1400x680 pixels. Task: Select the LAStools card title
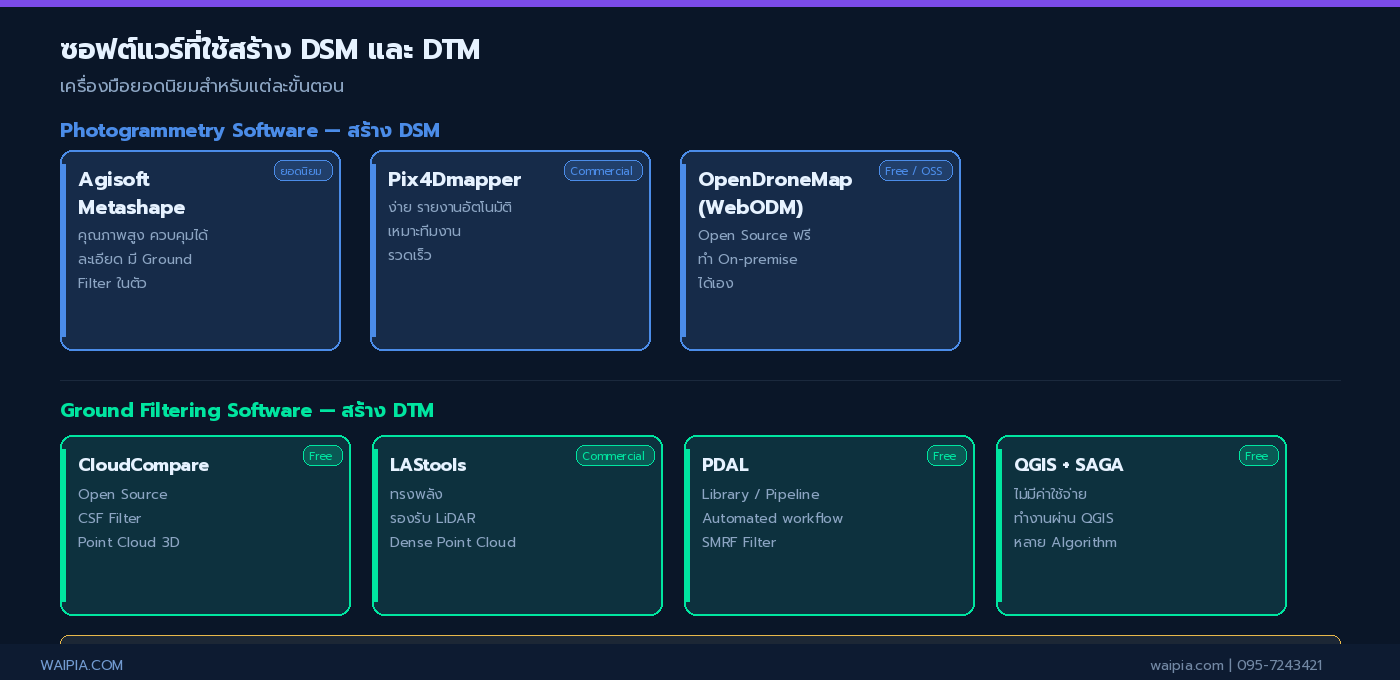(428, 465)
